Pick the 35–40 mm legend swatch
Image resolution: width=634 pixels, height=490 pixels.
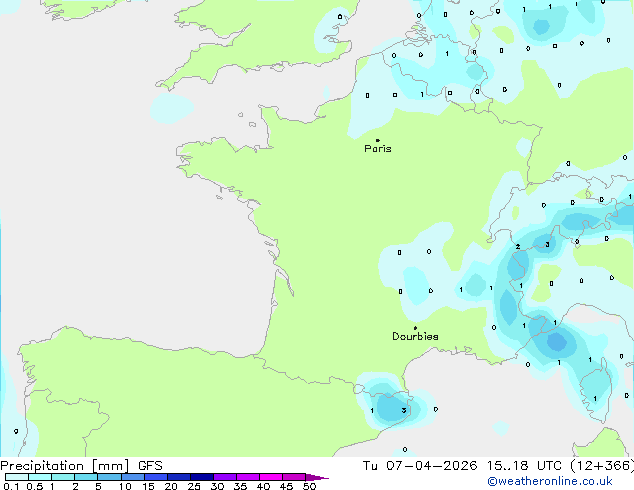(x=247, y=477)
